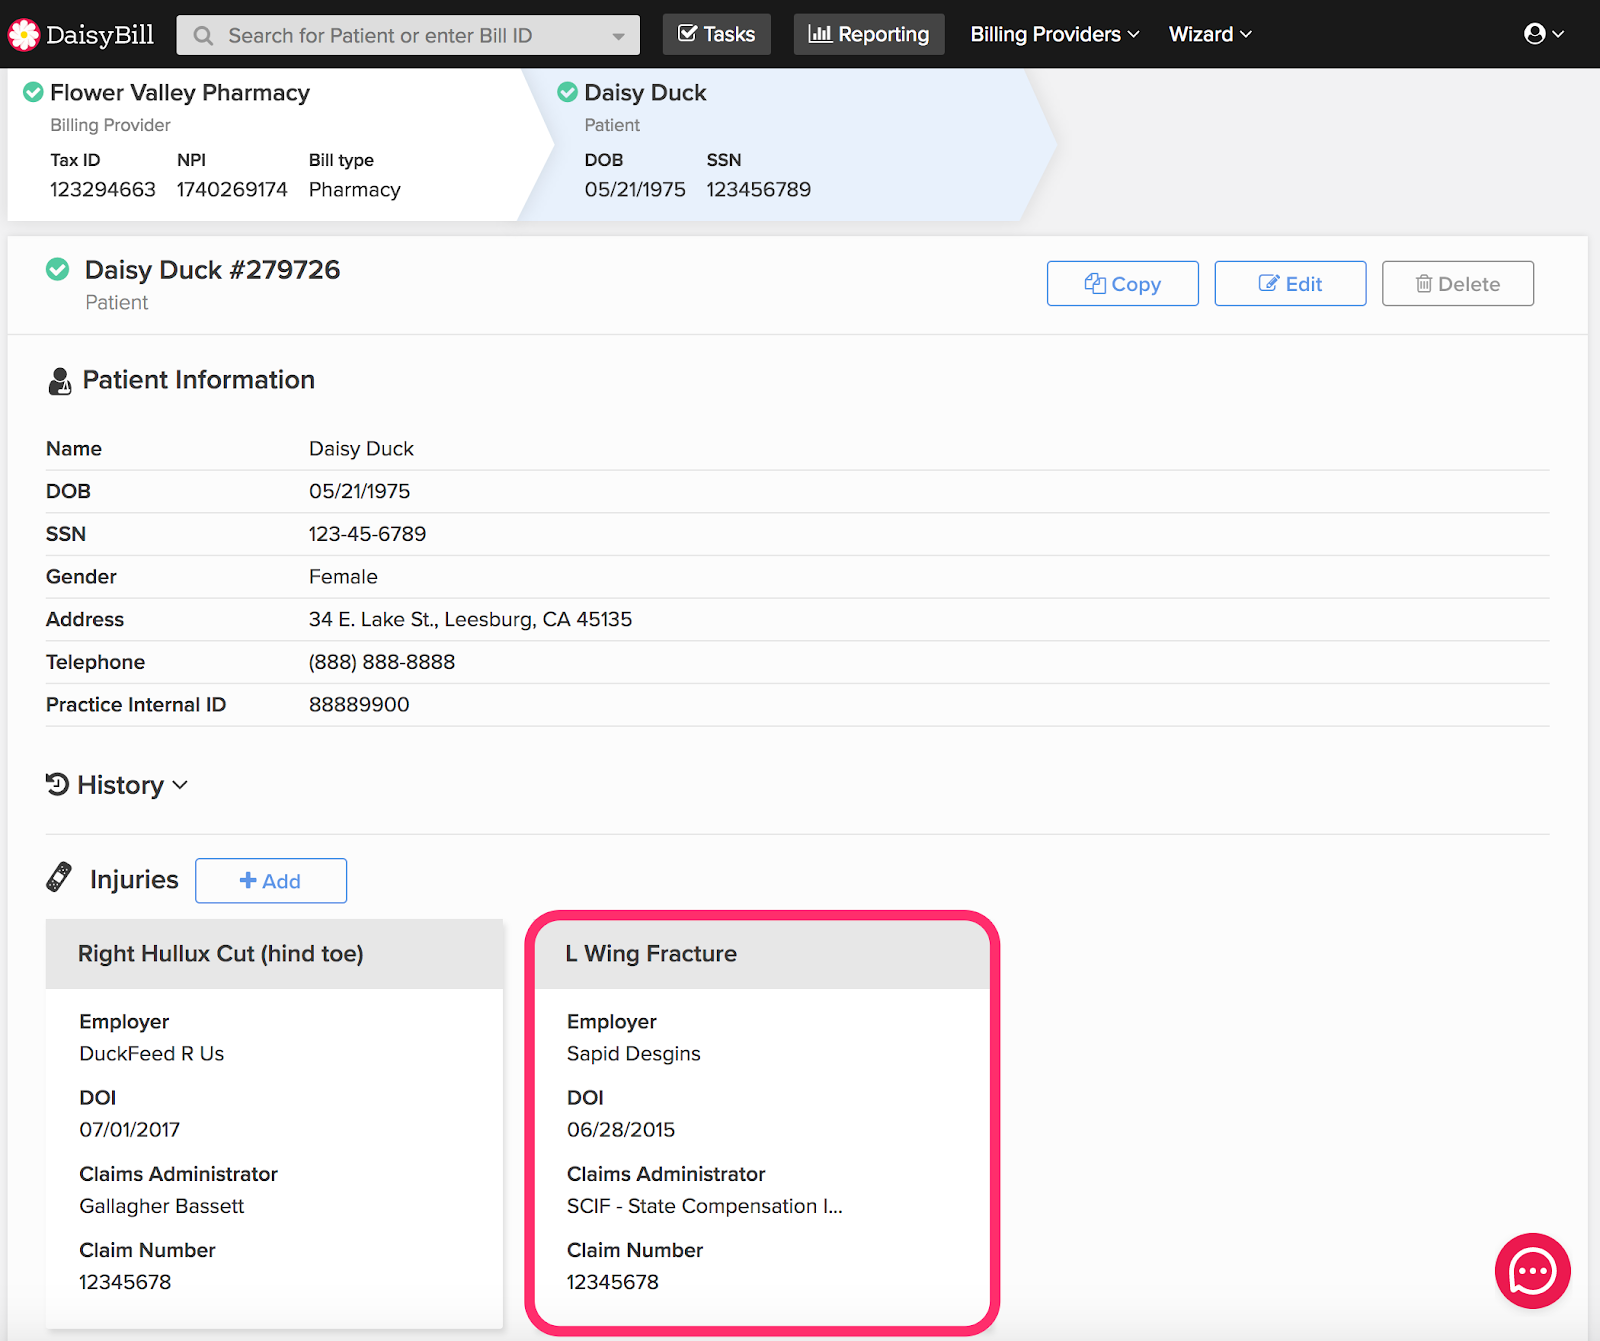
Task: Select the telephone (888) 888-8888
Action: click(x=382, y=662)
